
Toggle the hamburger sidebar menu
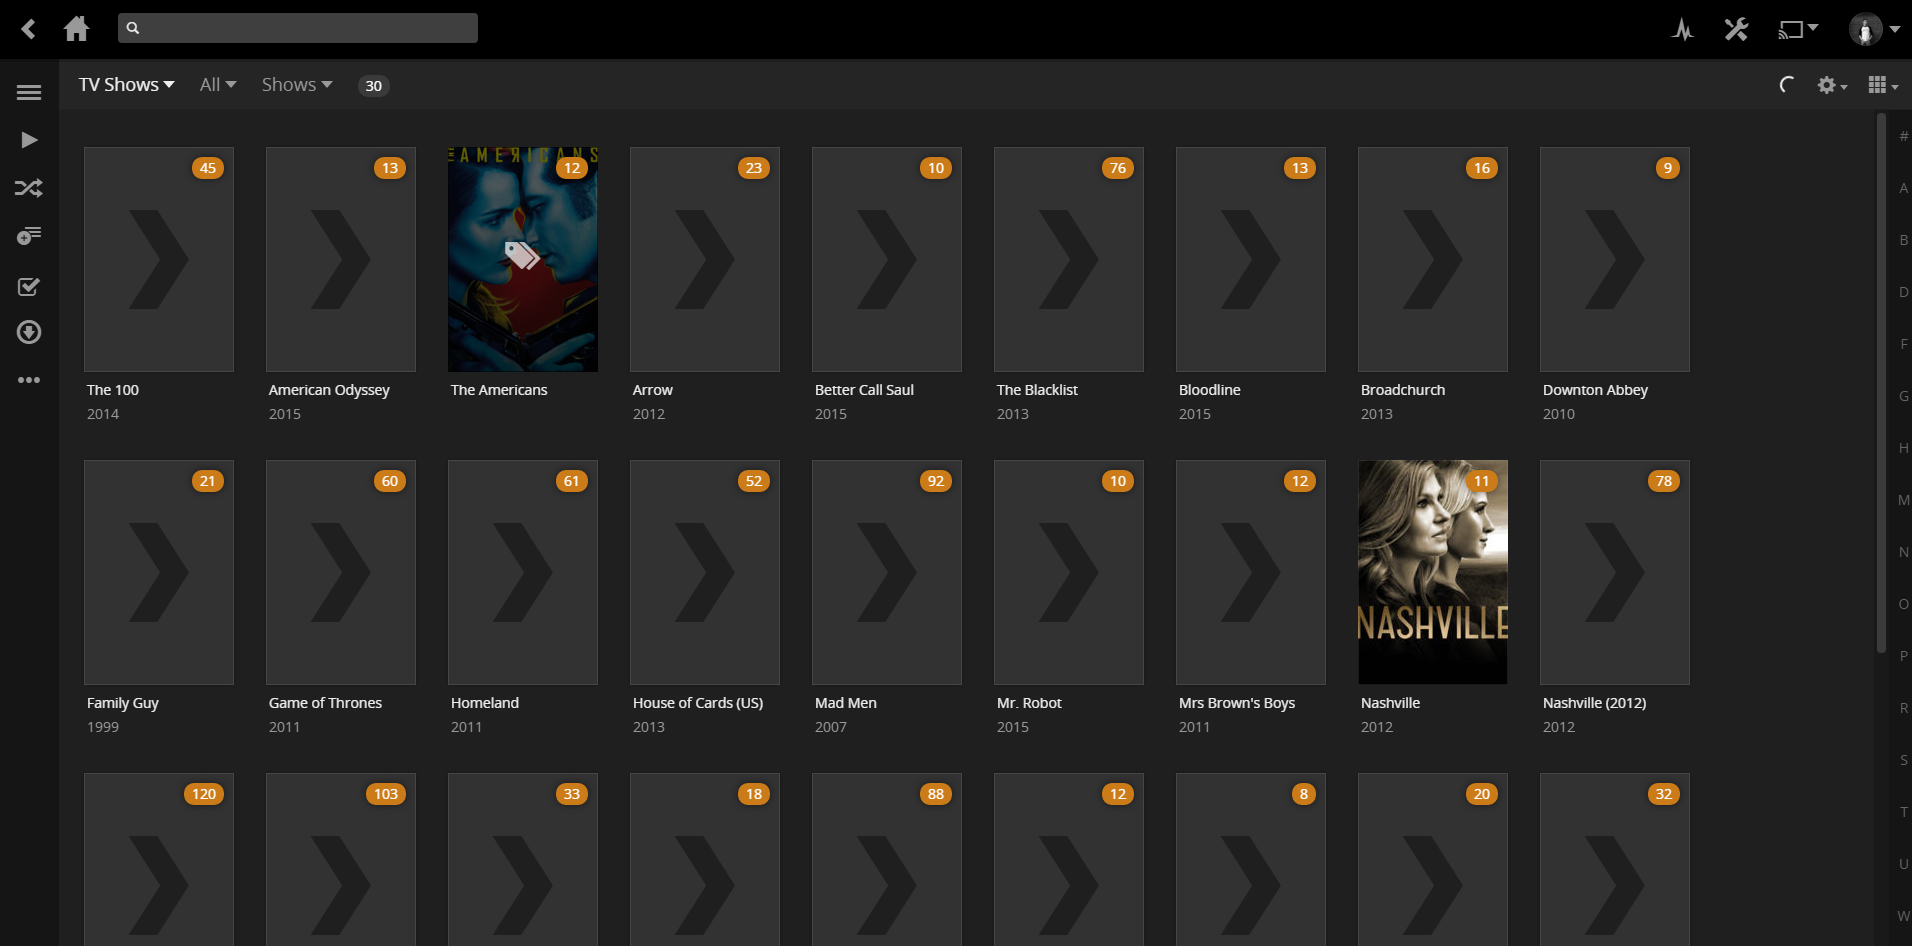coord(29,93)
